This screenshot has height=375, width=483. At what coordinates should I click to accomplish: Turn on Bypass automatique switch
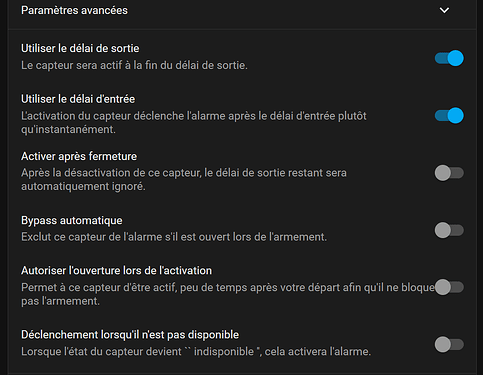pos(449,230)
